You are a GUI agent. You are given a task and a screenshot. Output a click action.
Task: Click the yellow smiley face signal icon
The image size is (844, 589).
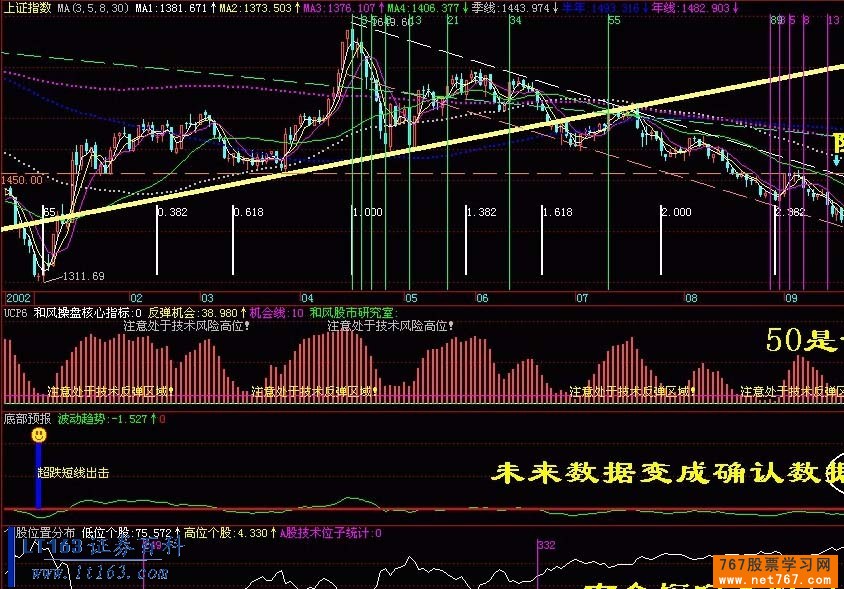coord(38,436)
